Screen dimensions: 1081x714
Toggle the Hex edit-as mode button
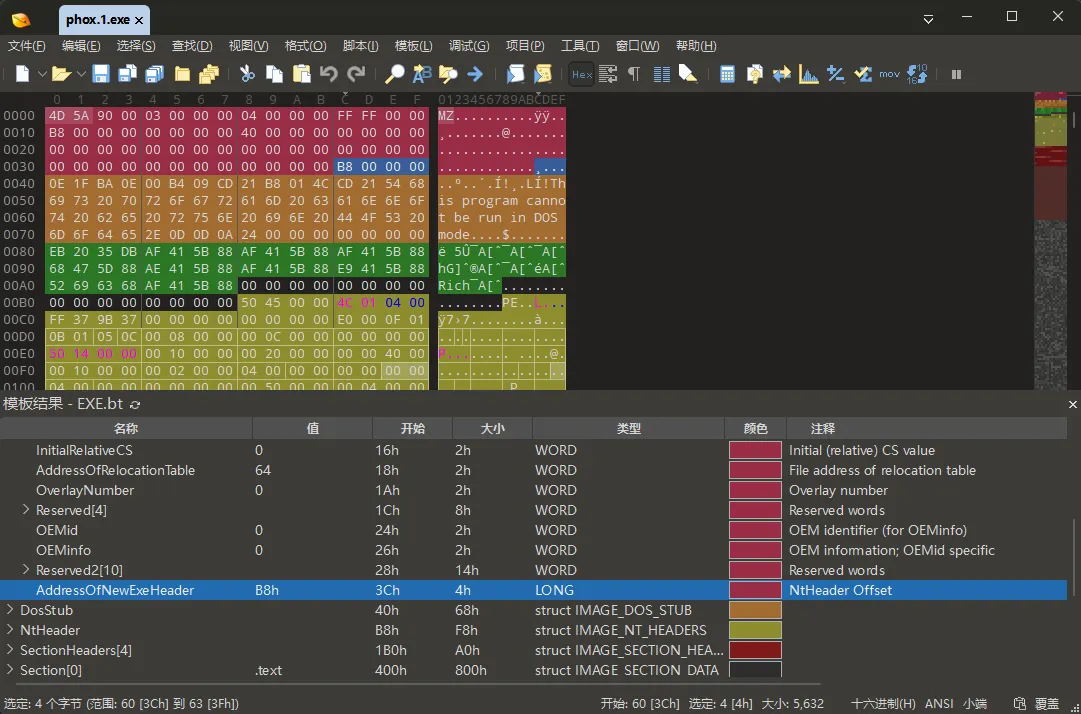pos(582,74)
